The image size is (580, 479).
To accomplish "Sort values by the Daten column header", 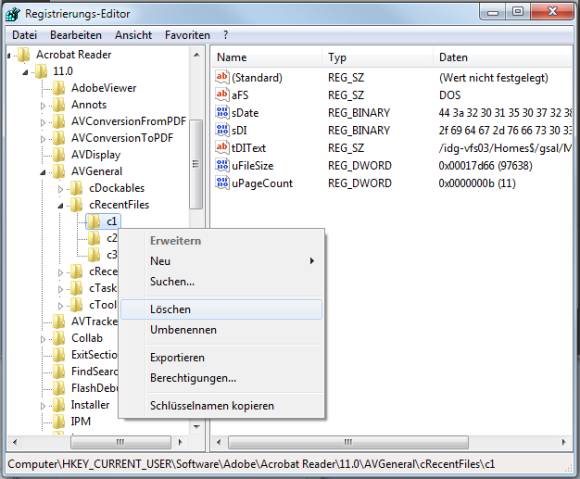I will coord(503,57).
